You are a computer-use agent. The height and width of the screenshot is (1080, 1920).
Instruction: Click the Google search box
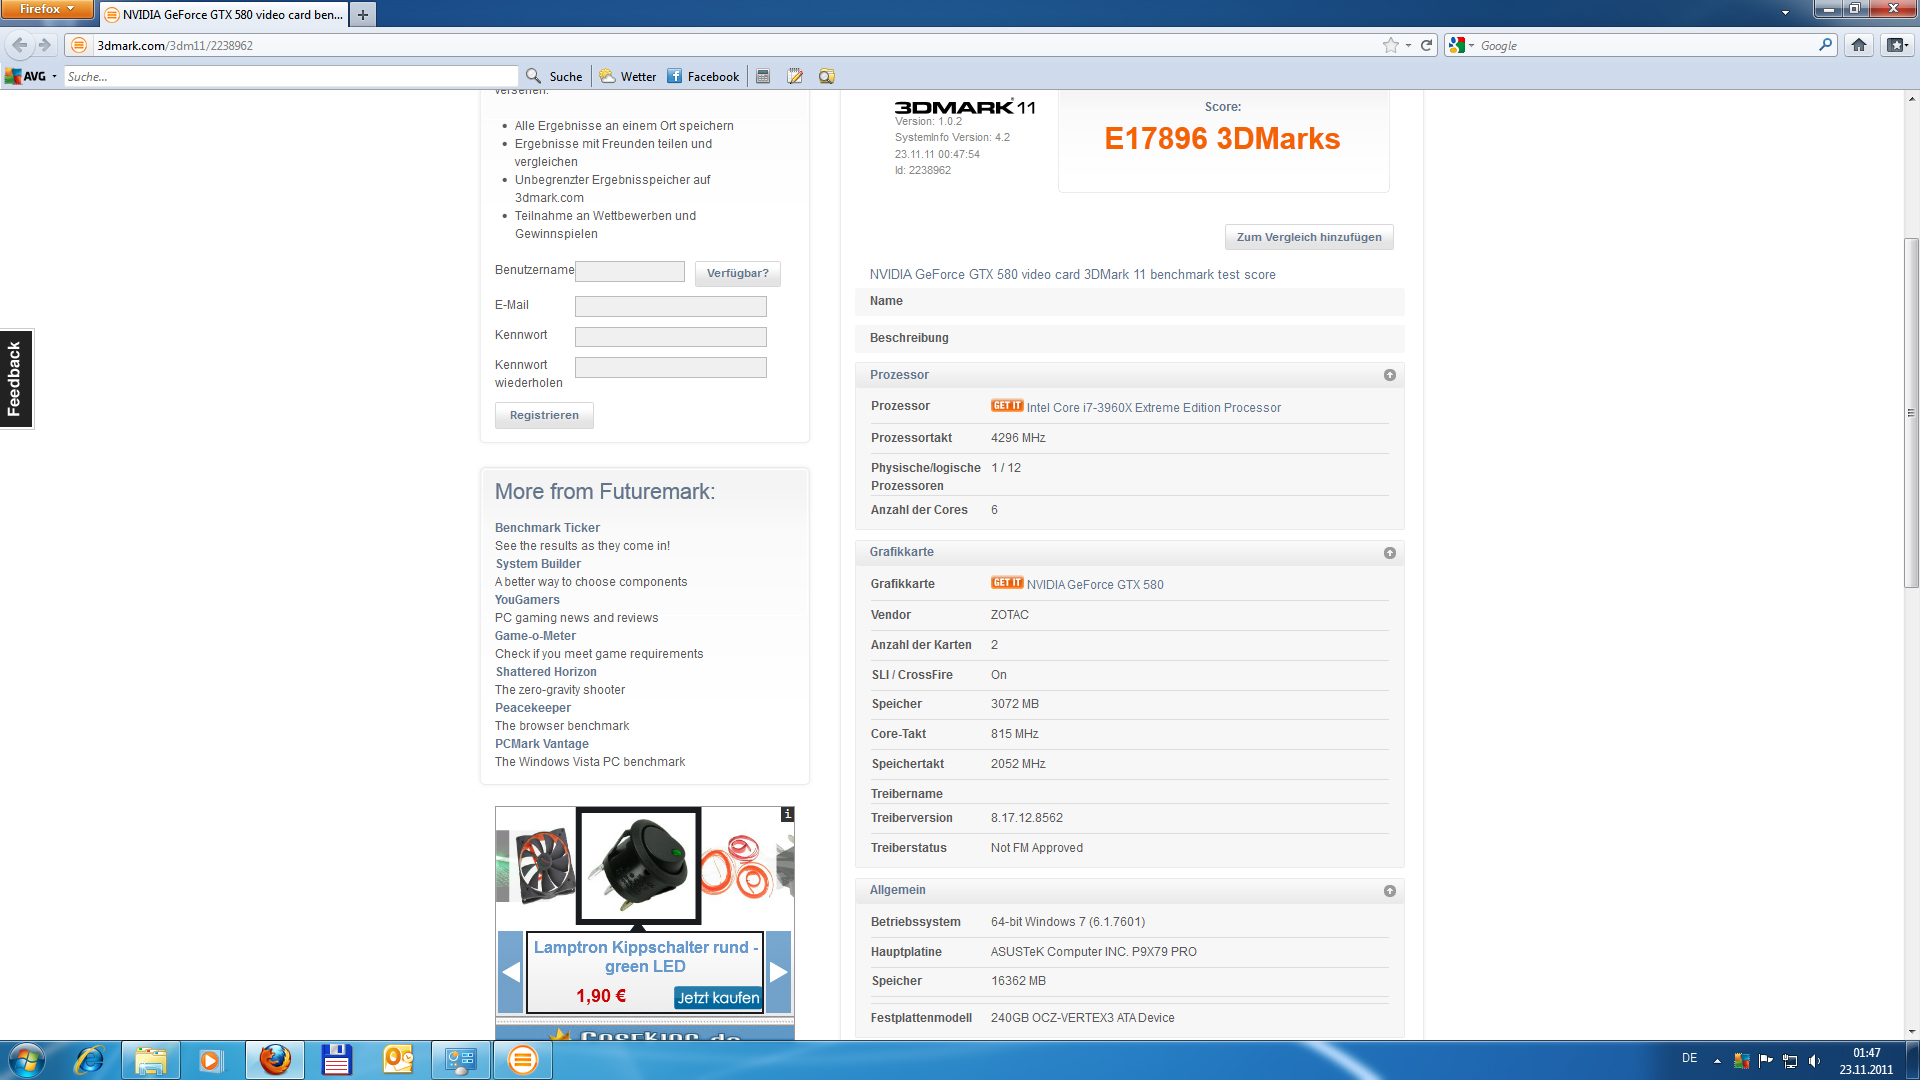tap(1646, 45)
